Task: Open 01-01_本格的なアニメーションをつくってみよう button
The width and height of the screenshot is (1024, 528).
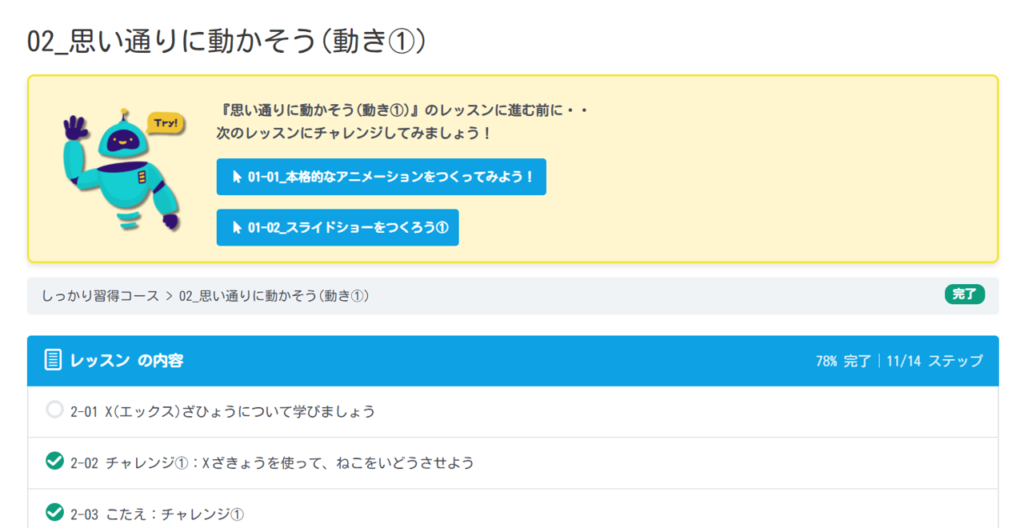Action: (x=390, y=177)
